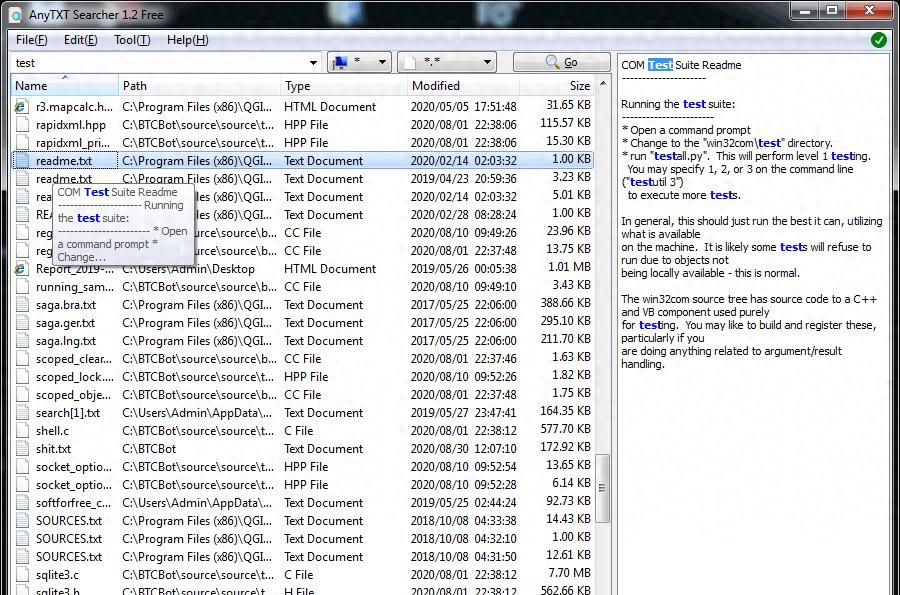Click the HTML file icon for r3.mapcalc.h...

coord(22,107)
